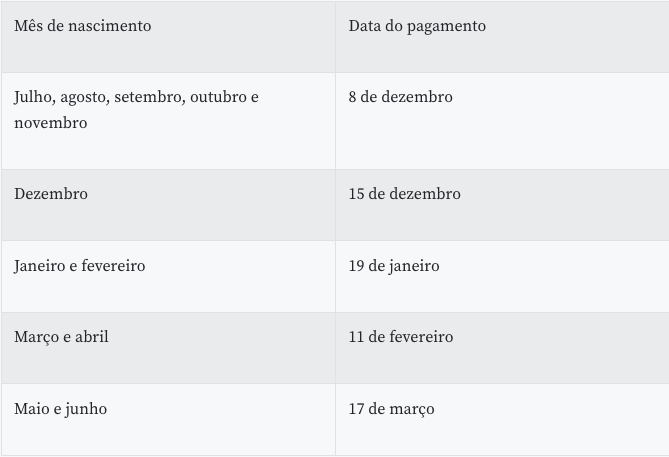Select the '8 de dezembro' payment date cell
The image size is (669, 457).
pyautogui.click(x=400, y=97)
